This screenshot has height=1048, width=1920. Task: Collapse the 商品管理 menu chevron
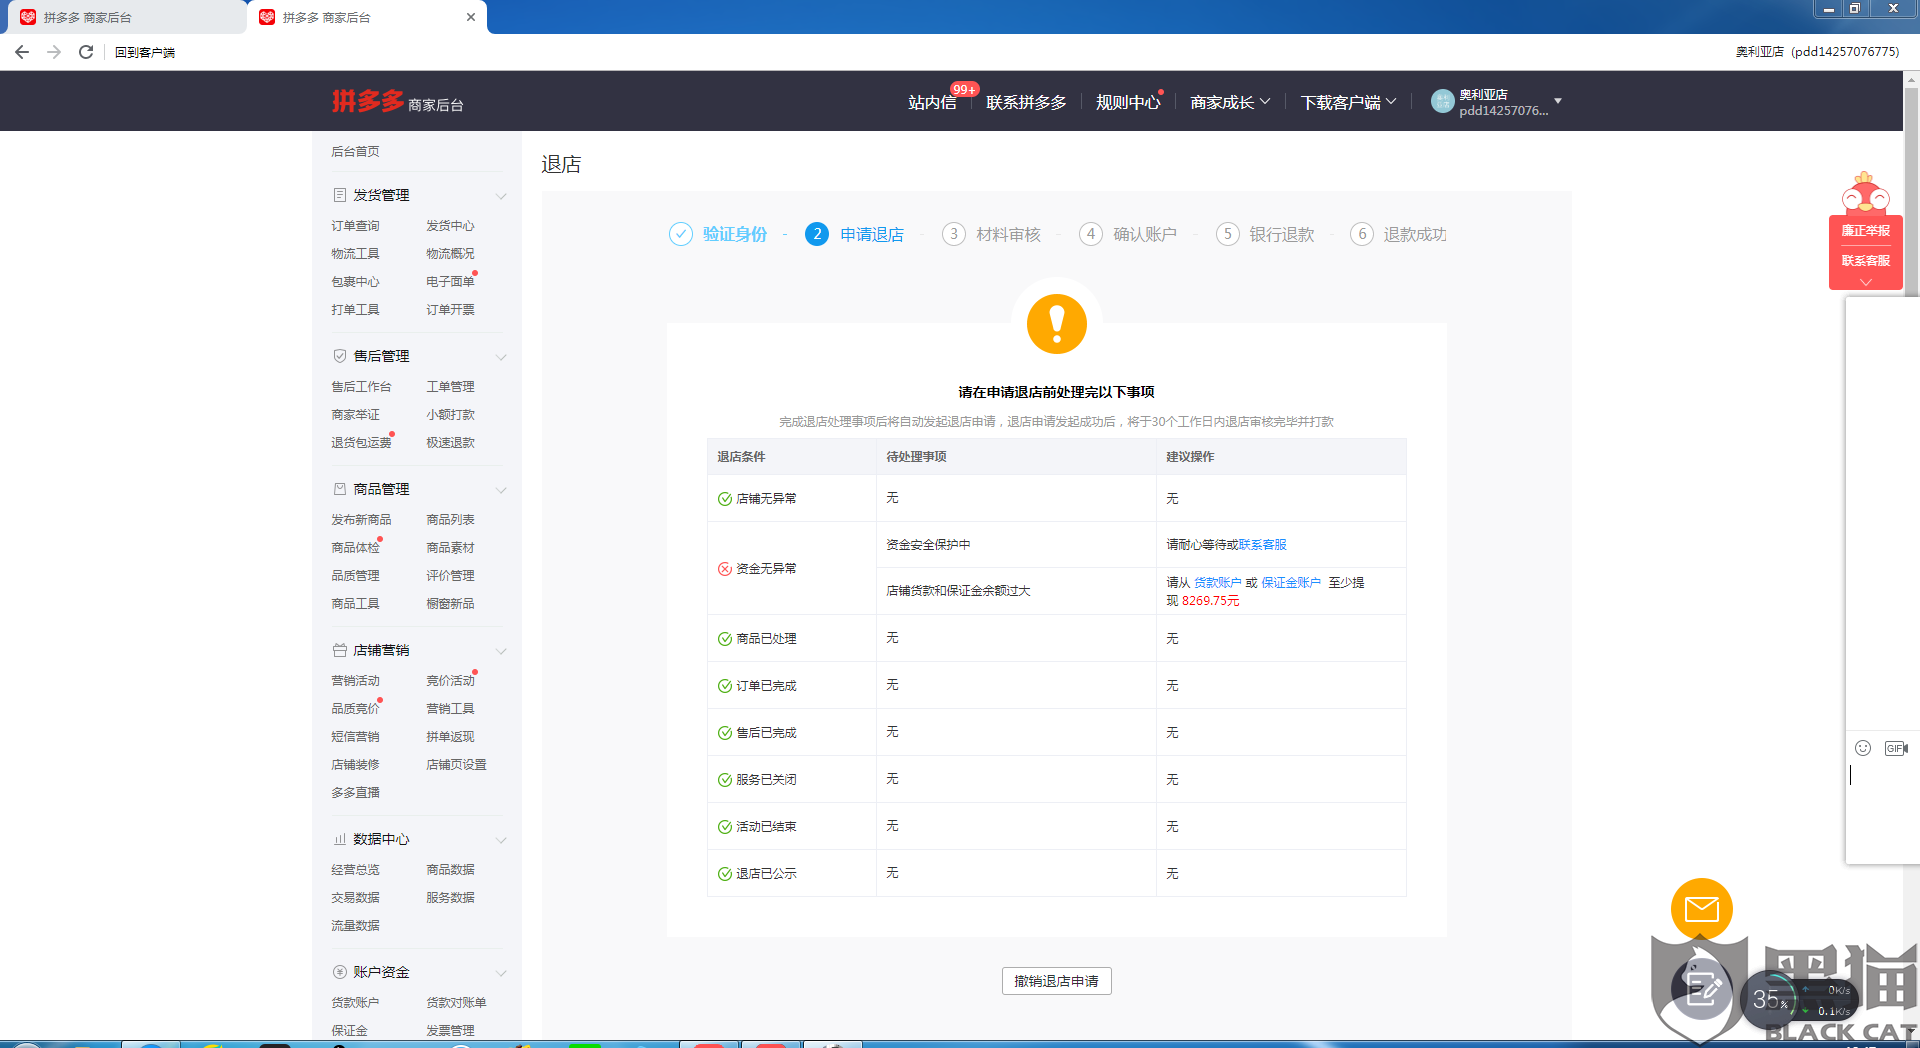[x=502, y=490]
